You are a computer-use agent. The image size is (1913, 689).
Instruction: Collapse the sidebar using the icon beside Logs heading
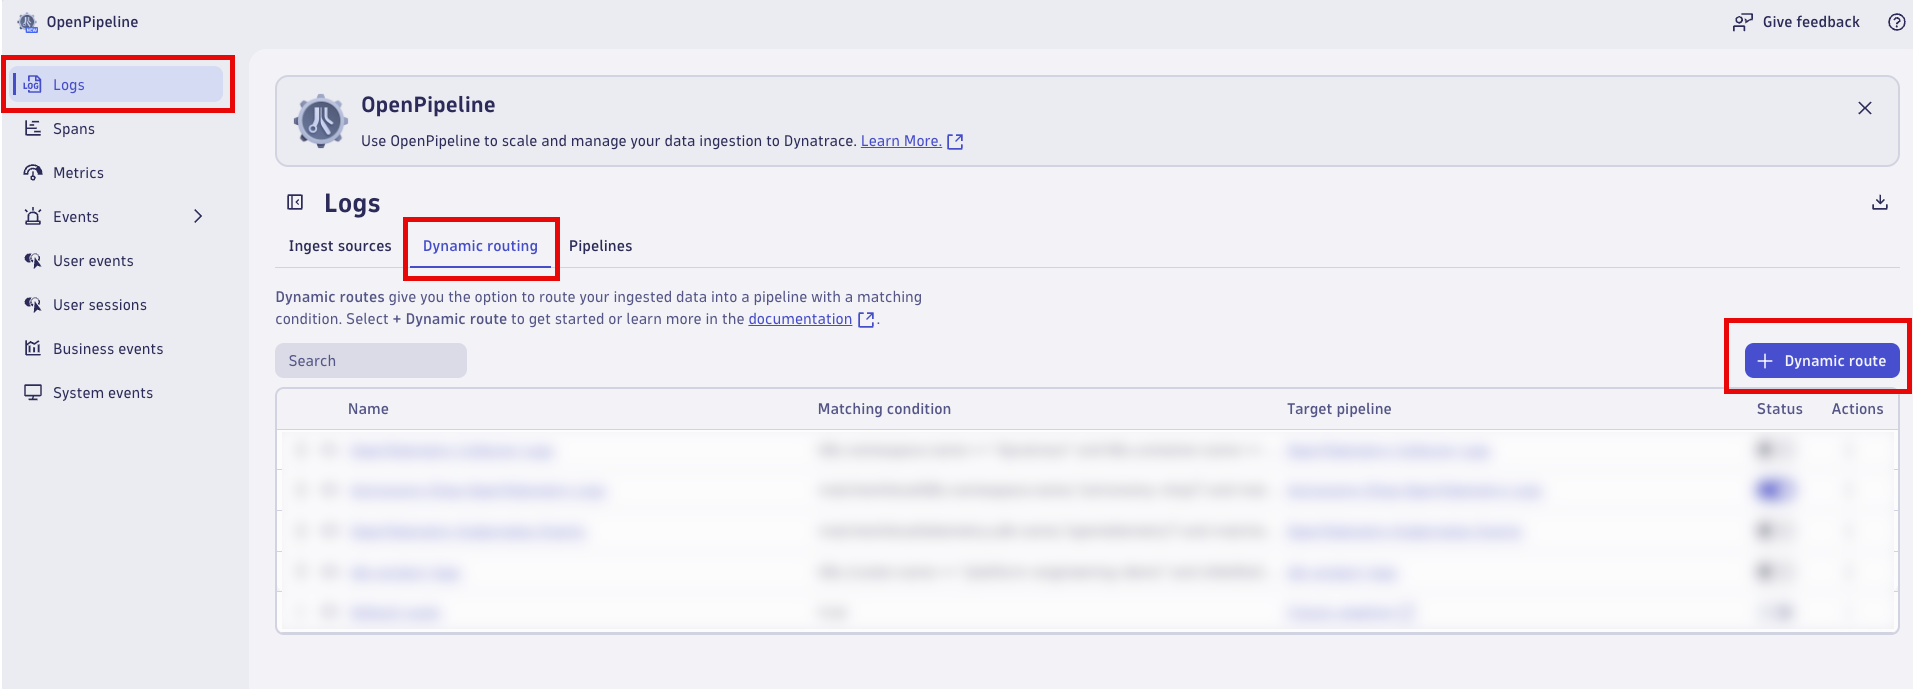295,203
